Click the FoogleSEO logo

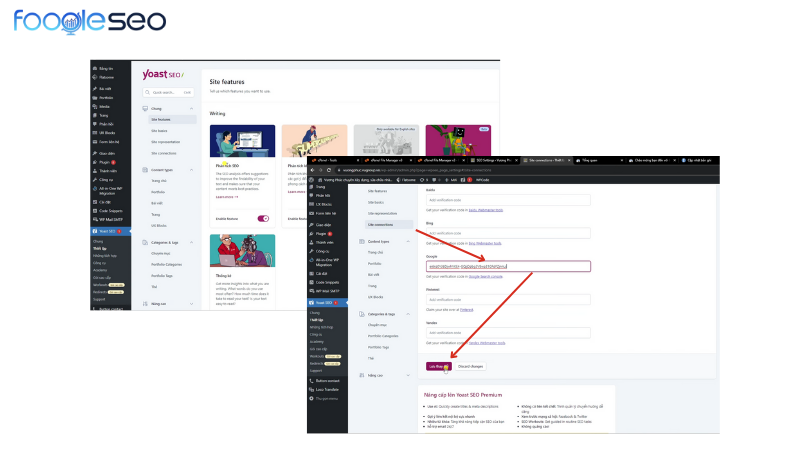(x=90, y=23)
